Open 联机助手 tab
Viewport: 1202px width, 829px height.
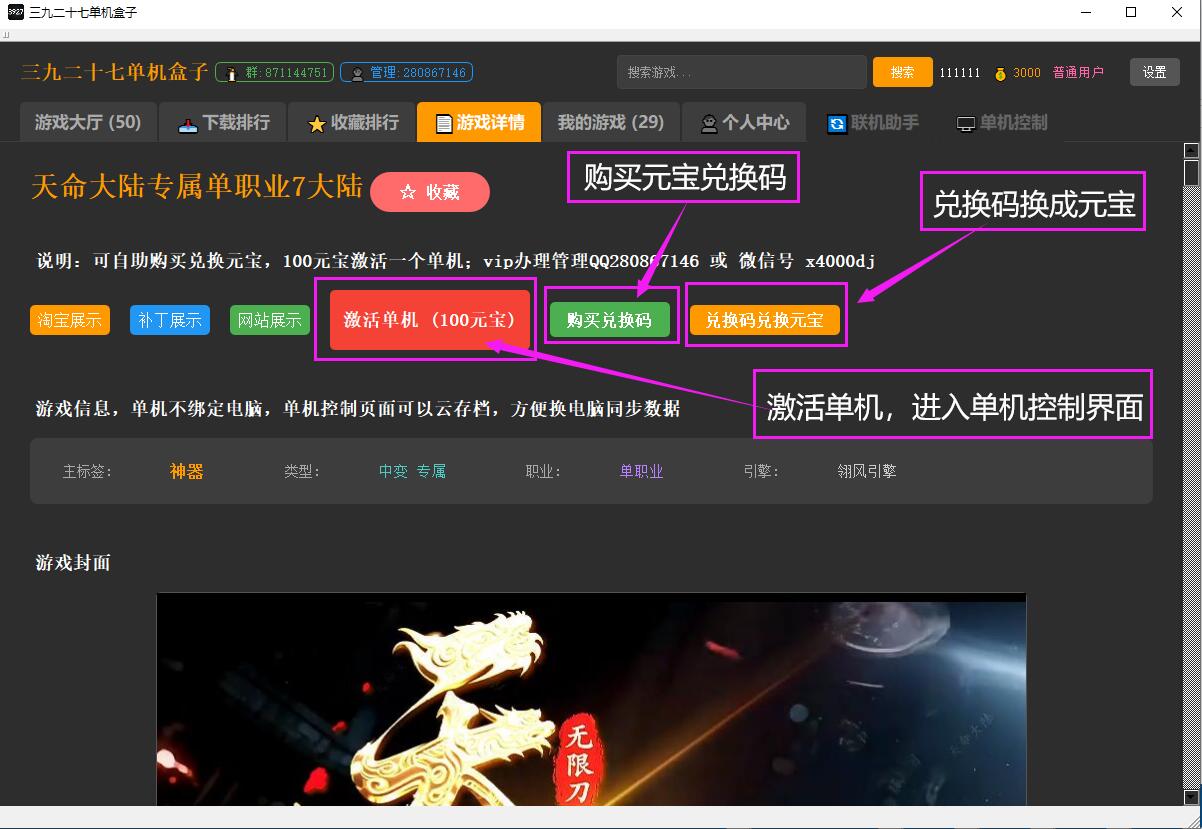(872, 123)
